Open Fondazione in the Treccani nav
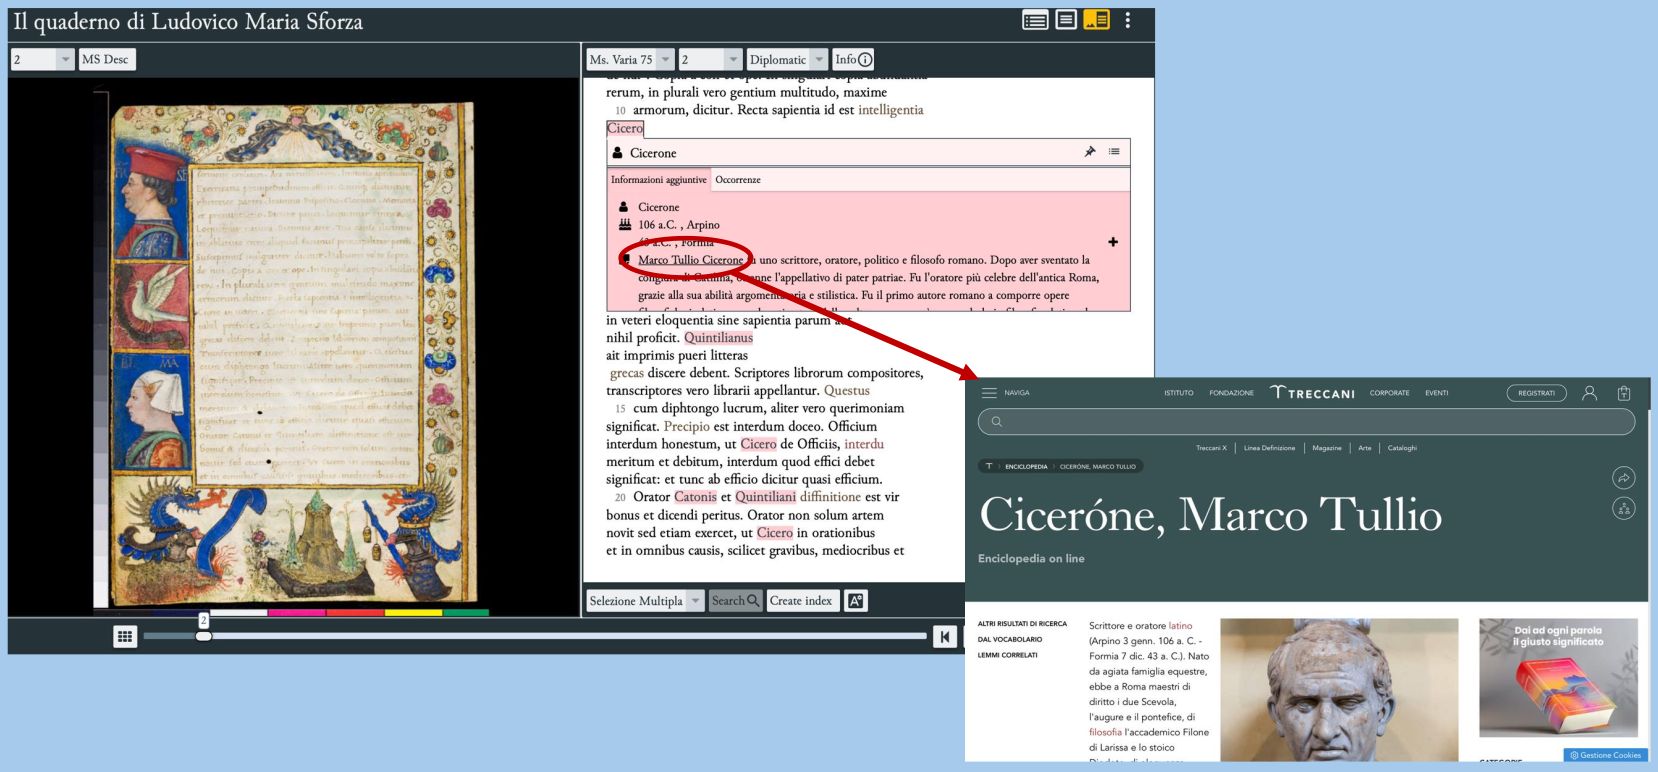Viewport: 1658px width, 772px height. point(1231,393)
